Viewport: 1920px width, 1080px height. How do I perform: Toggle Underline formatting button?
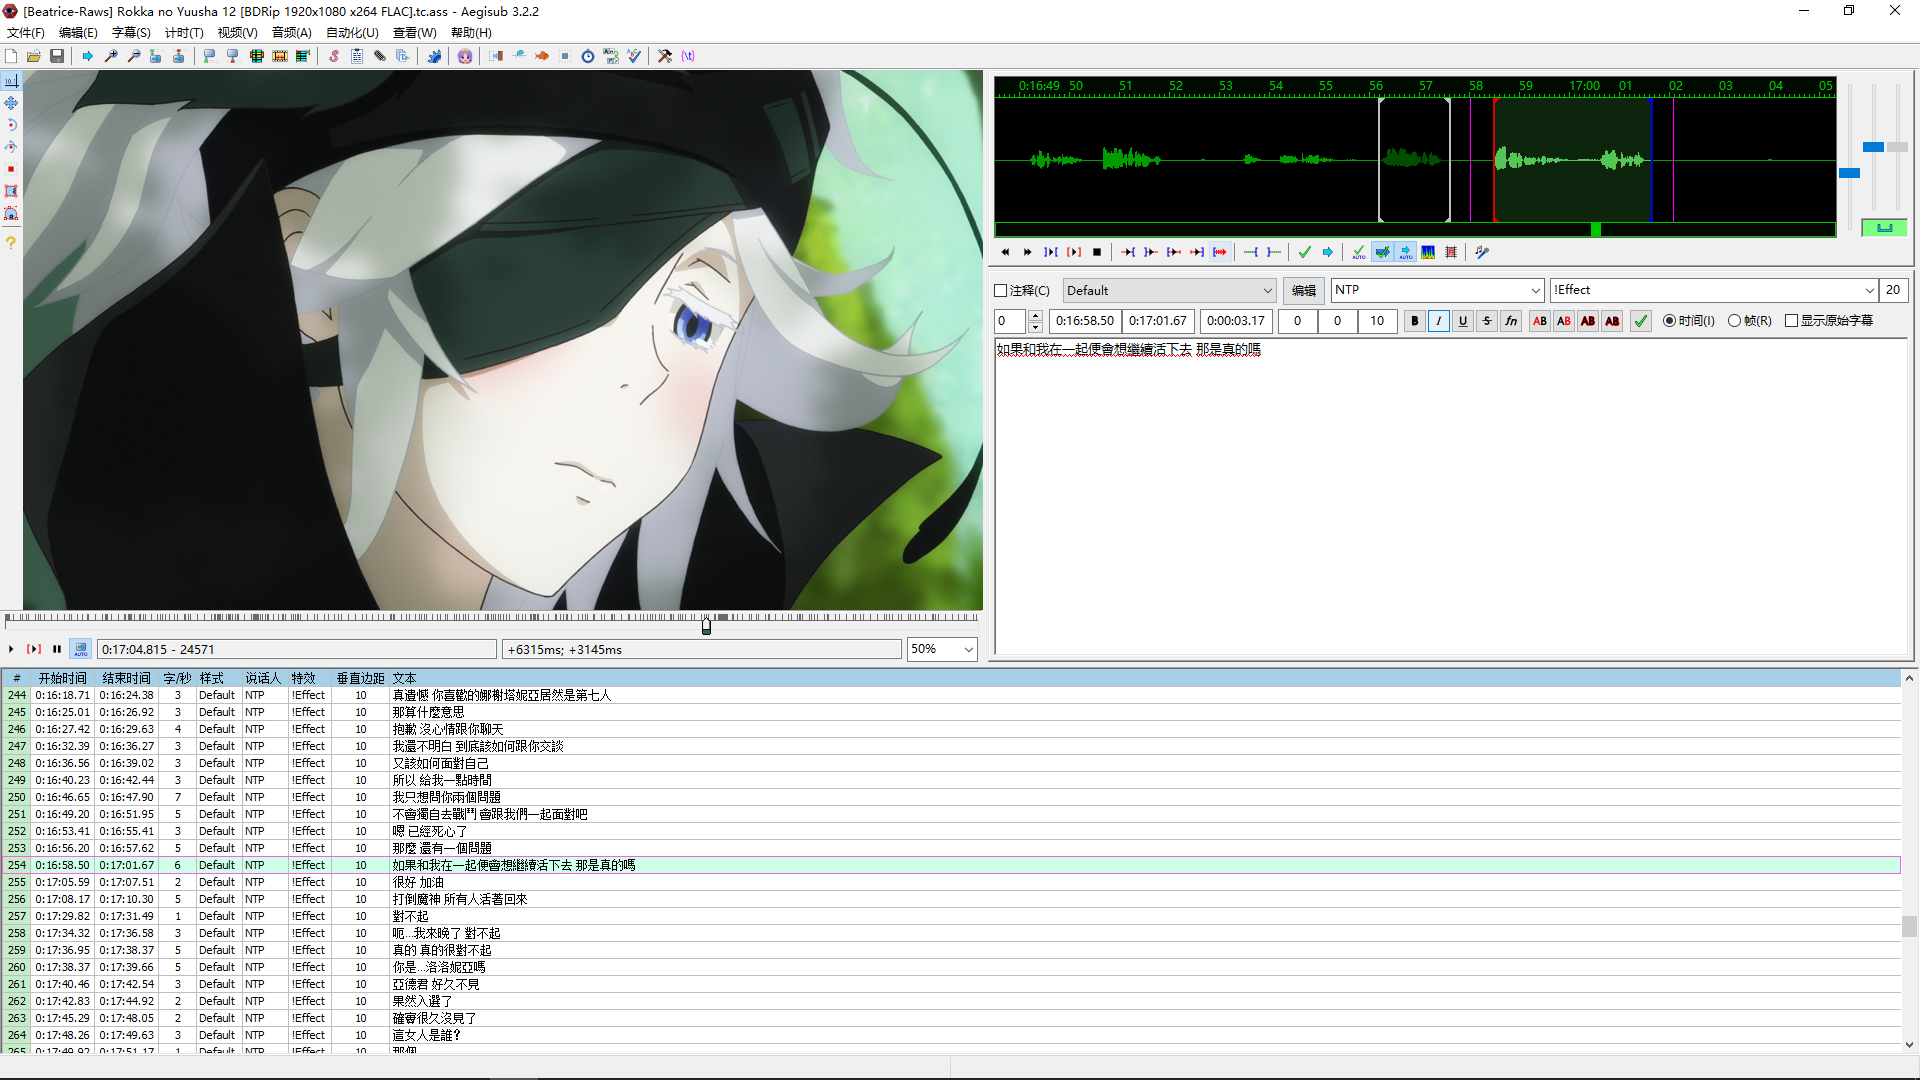[x=1463, y=321]
